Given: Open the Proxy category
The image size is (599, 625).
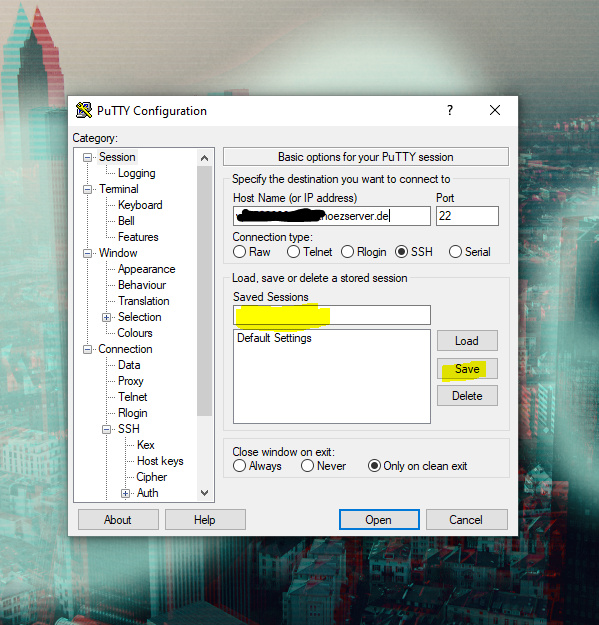Looking at the screenshot, I should 131,381.
